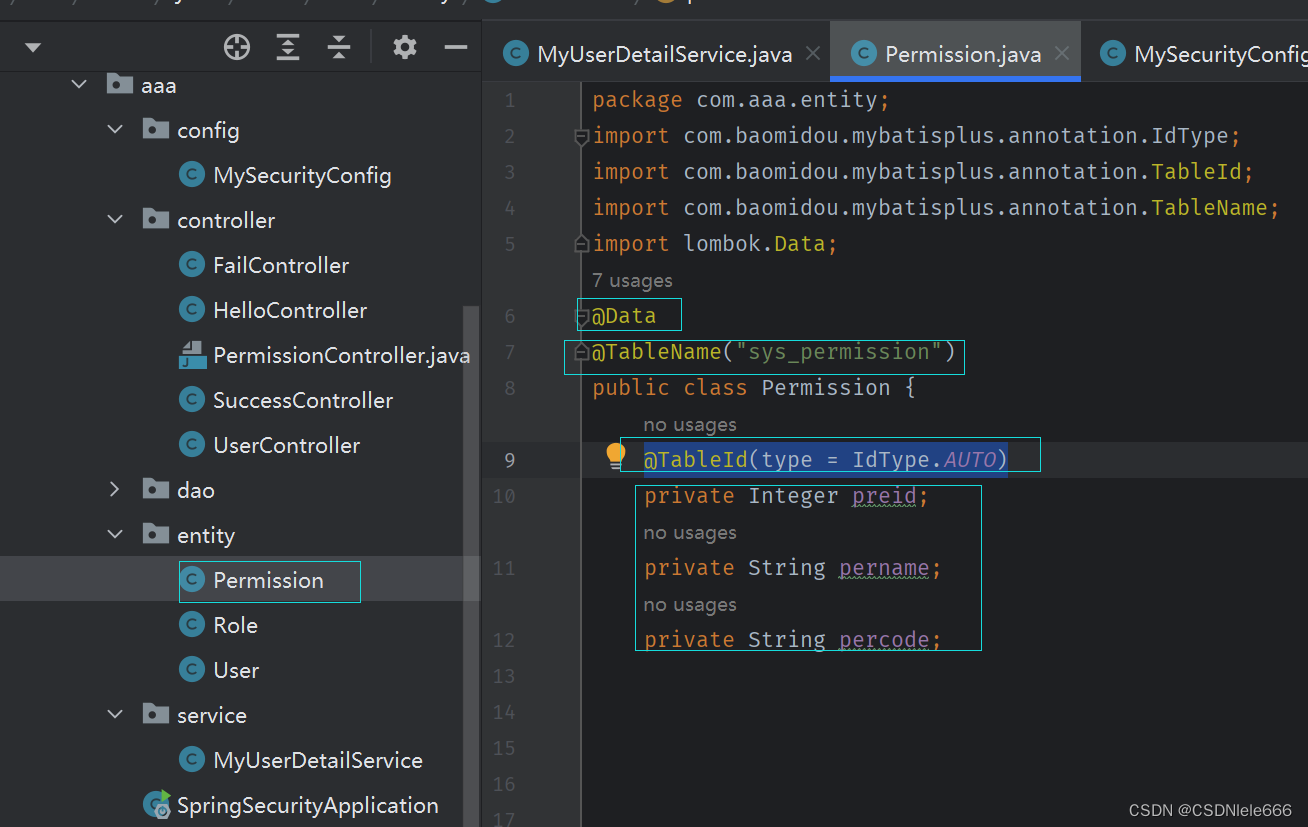Click the Expand All icon in project panel

287,46
